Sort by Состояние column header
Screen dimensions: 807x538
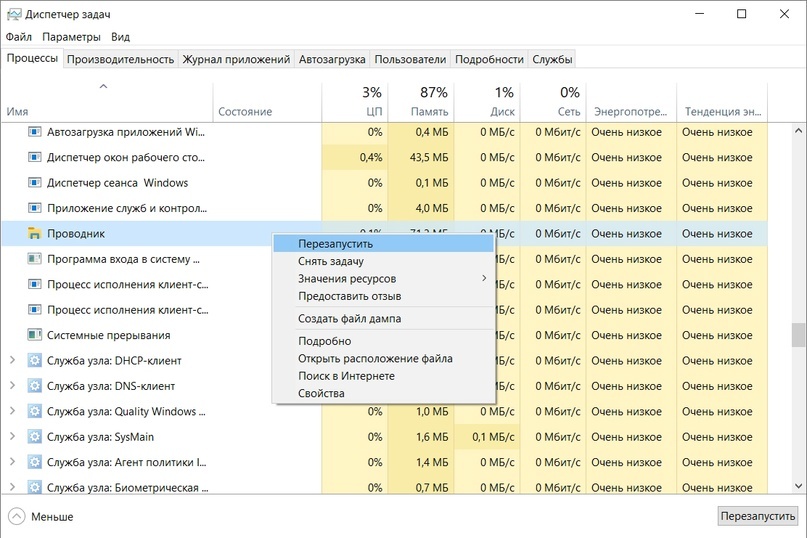click(267, 101)
